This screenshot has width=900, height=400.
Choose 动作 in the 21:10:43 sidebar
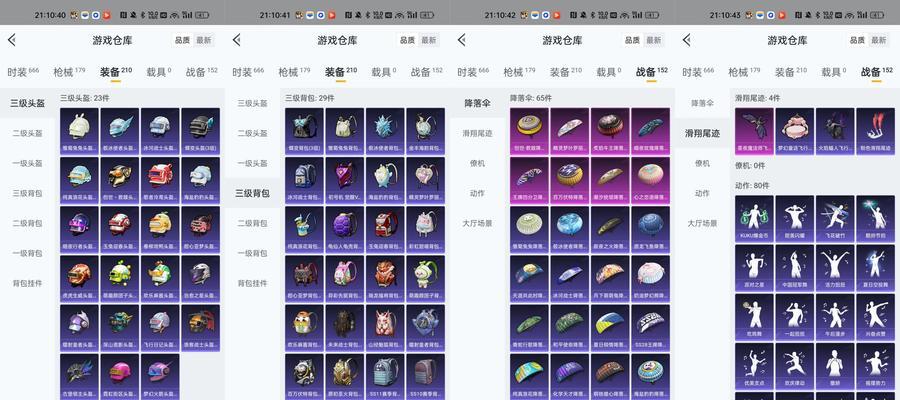click(703, 193)
